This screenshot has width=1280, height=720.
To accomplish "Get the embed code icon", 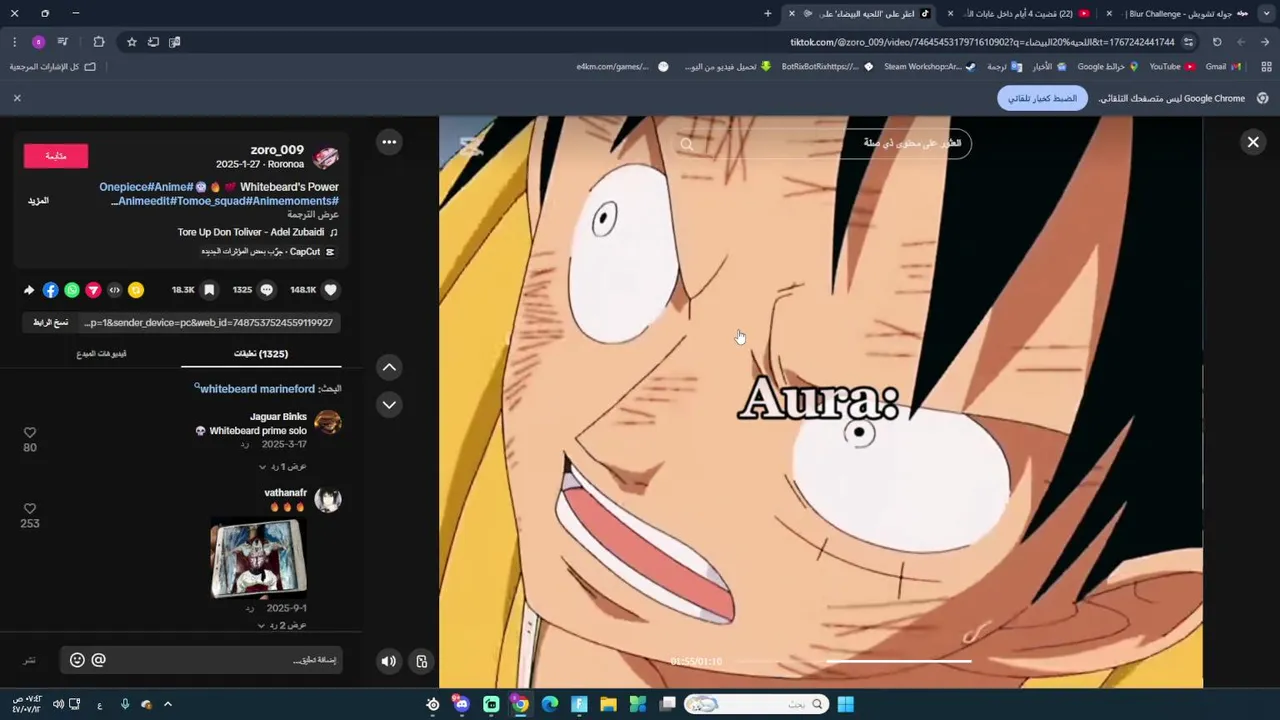I will [x=115, y=290].
